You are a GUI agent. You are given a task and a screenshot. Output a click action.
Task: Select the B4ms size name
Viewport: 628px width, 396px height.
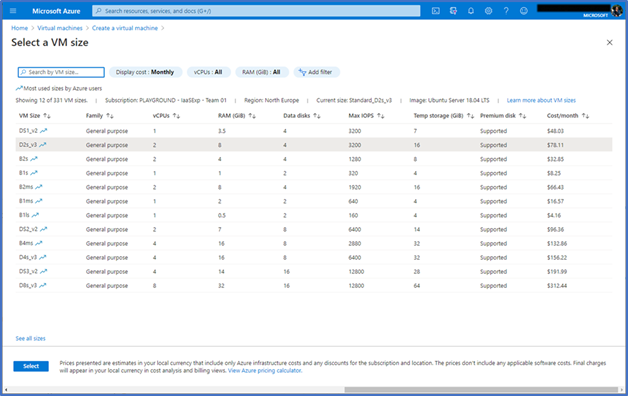point(26,243)
